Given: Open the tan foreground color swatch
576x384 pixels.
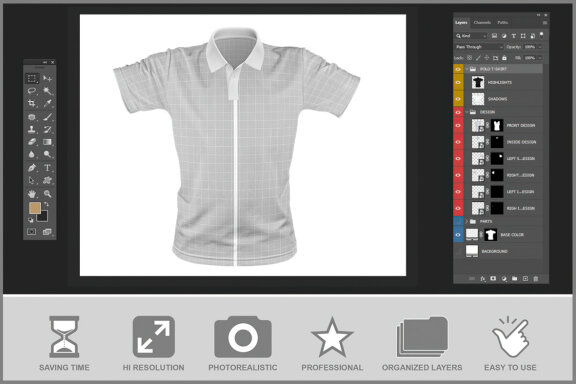Looking at the screenshot, I should tap(35, 208).
